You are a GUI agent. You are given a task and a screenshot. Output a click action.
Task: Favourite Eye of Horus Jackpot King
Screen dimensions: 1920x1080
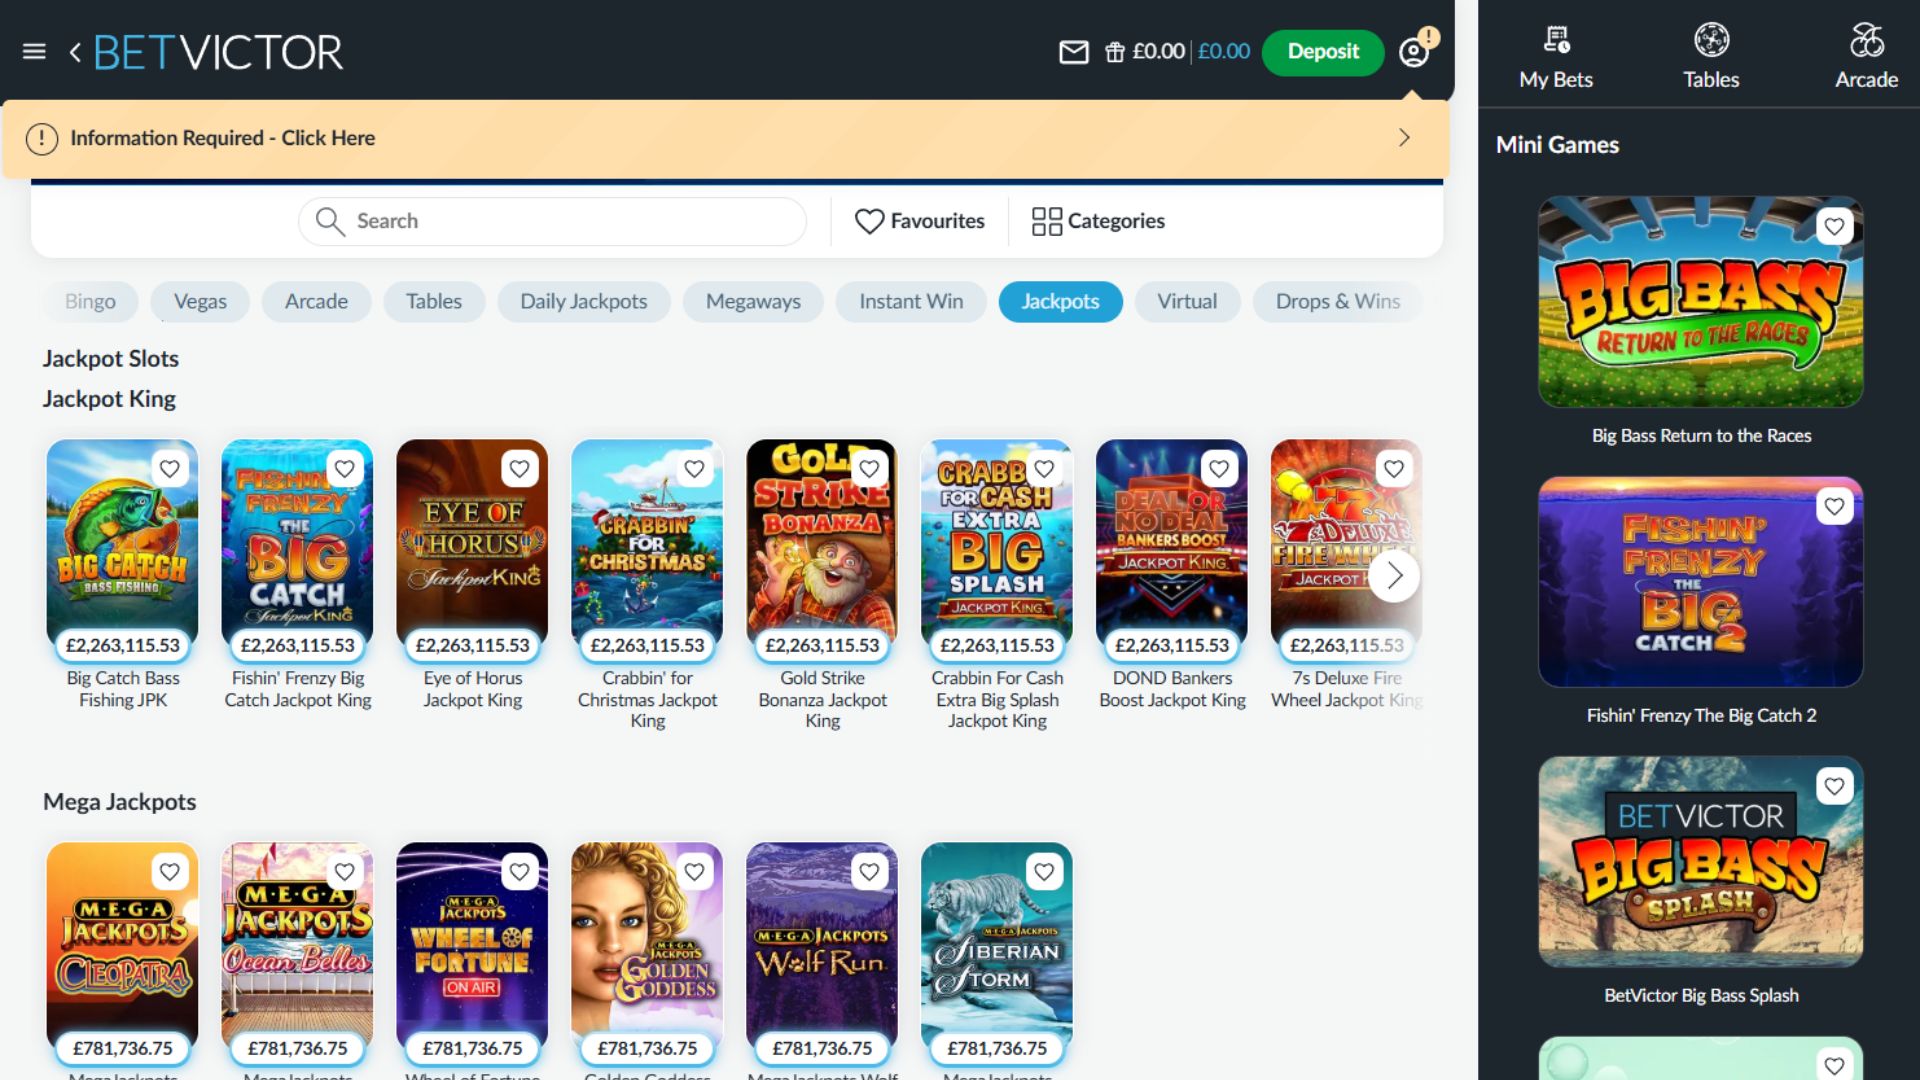[520, 468]
